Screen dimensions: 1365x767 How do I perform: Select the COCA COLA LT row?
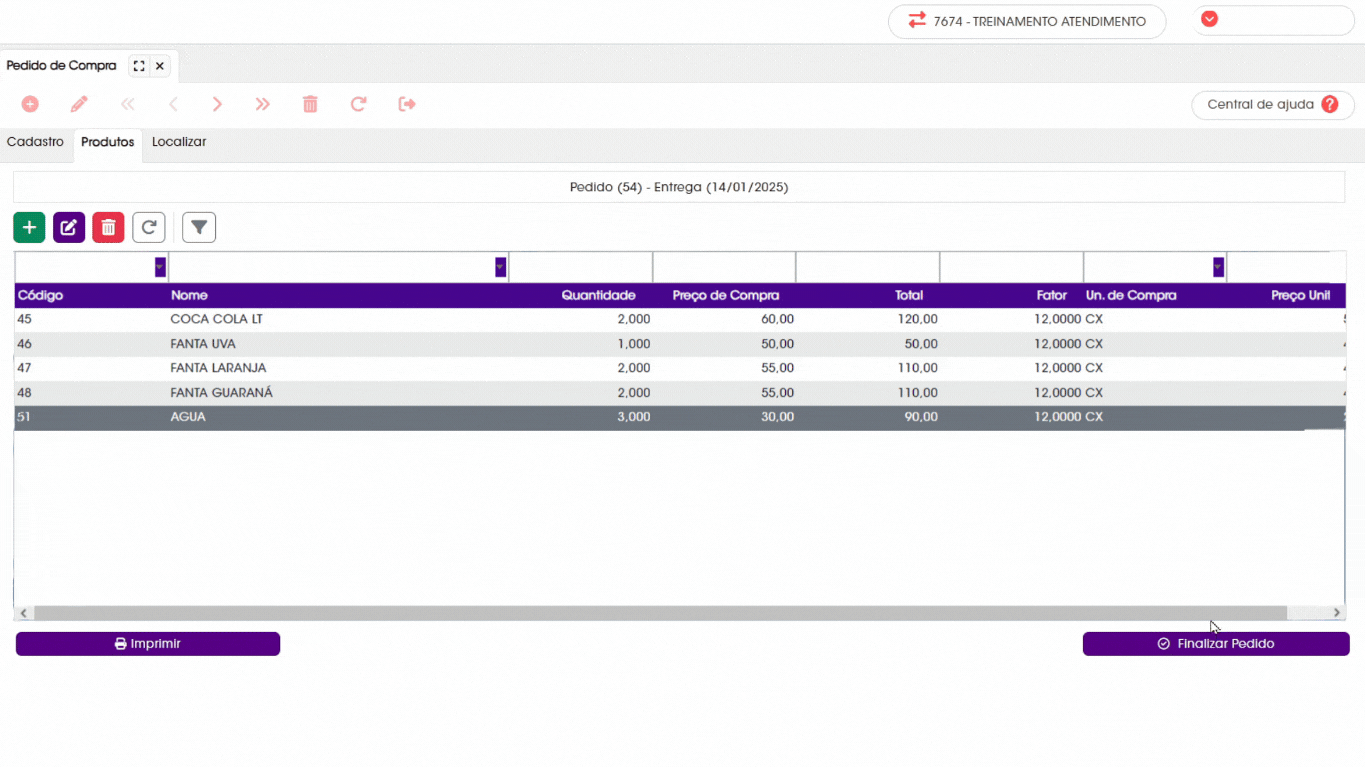click(x=680, y=320)
